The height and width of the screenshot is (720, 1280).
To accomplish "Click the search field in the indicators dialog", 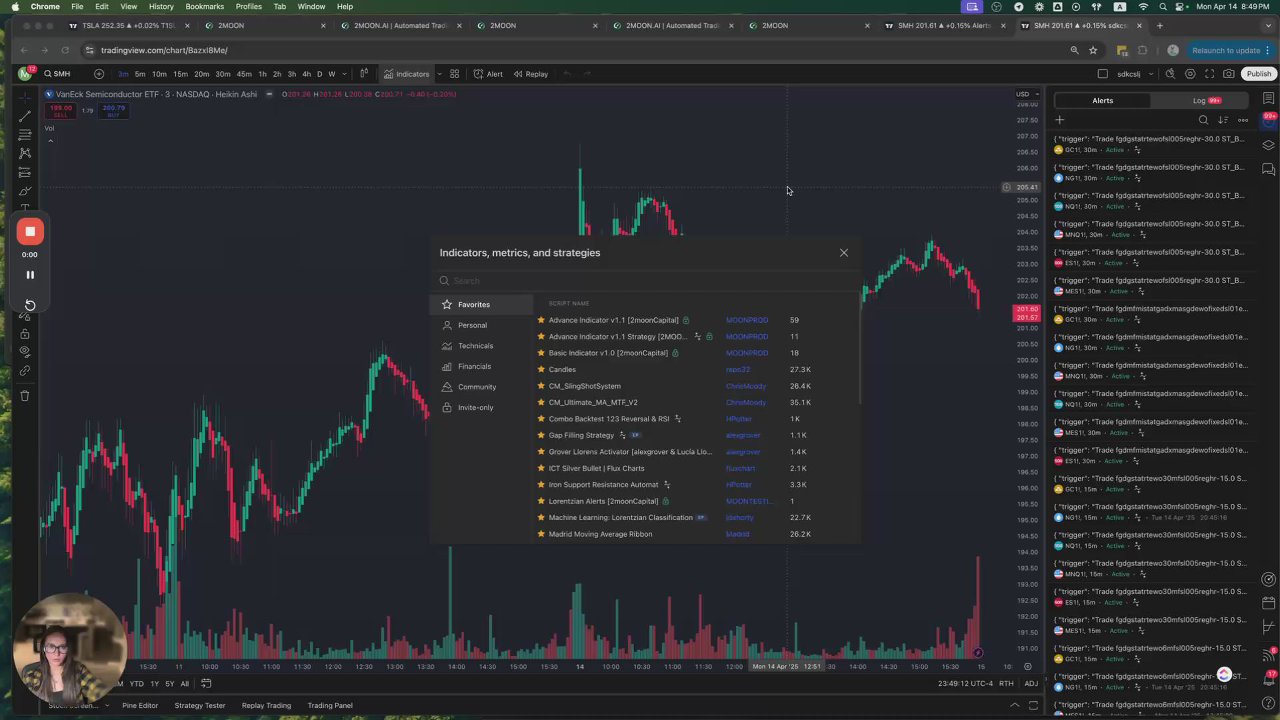I will pos(645,281).
